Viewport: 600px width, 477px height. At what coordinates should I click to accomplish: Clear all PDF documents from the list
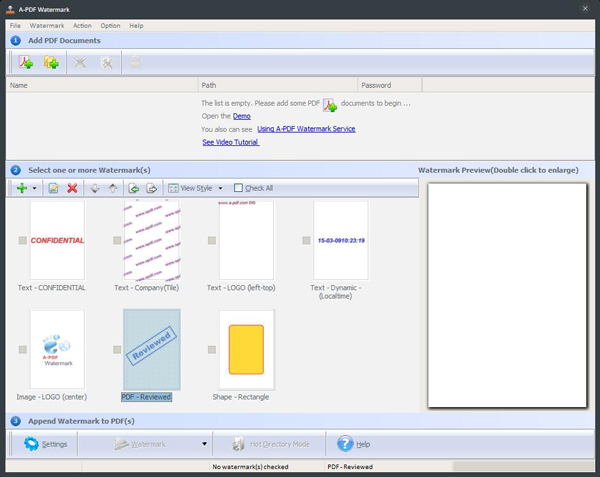107,62
